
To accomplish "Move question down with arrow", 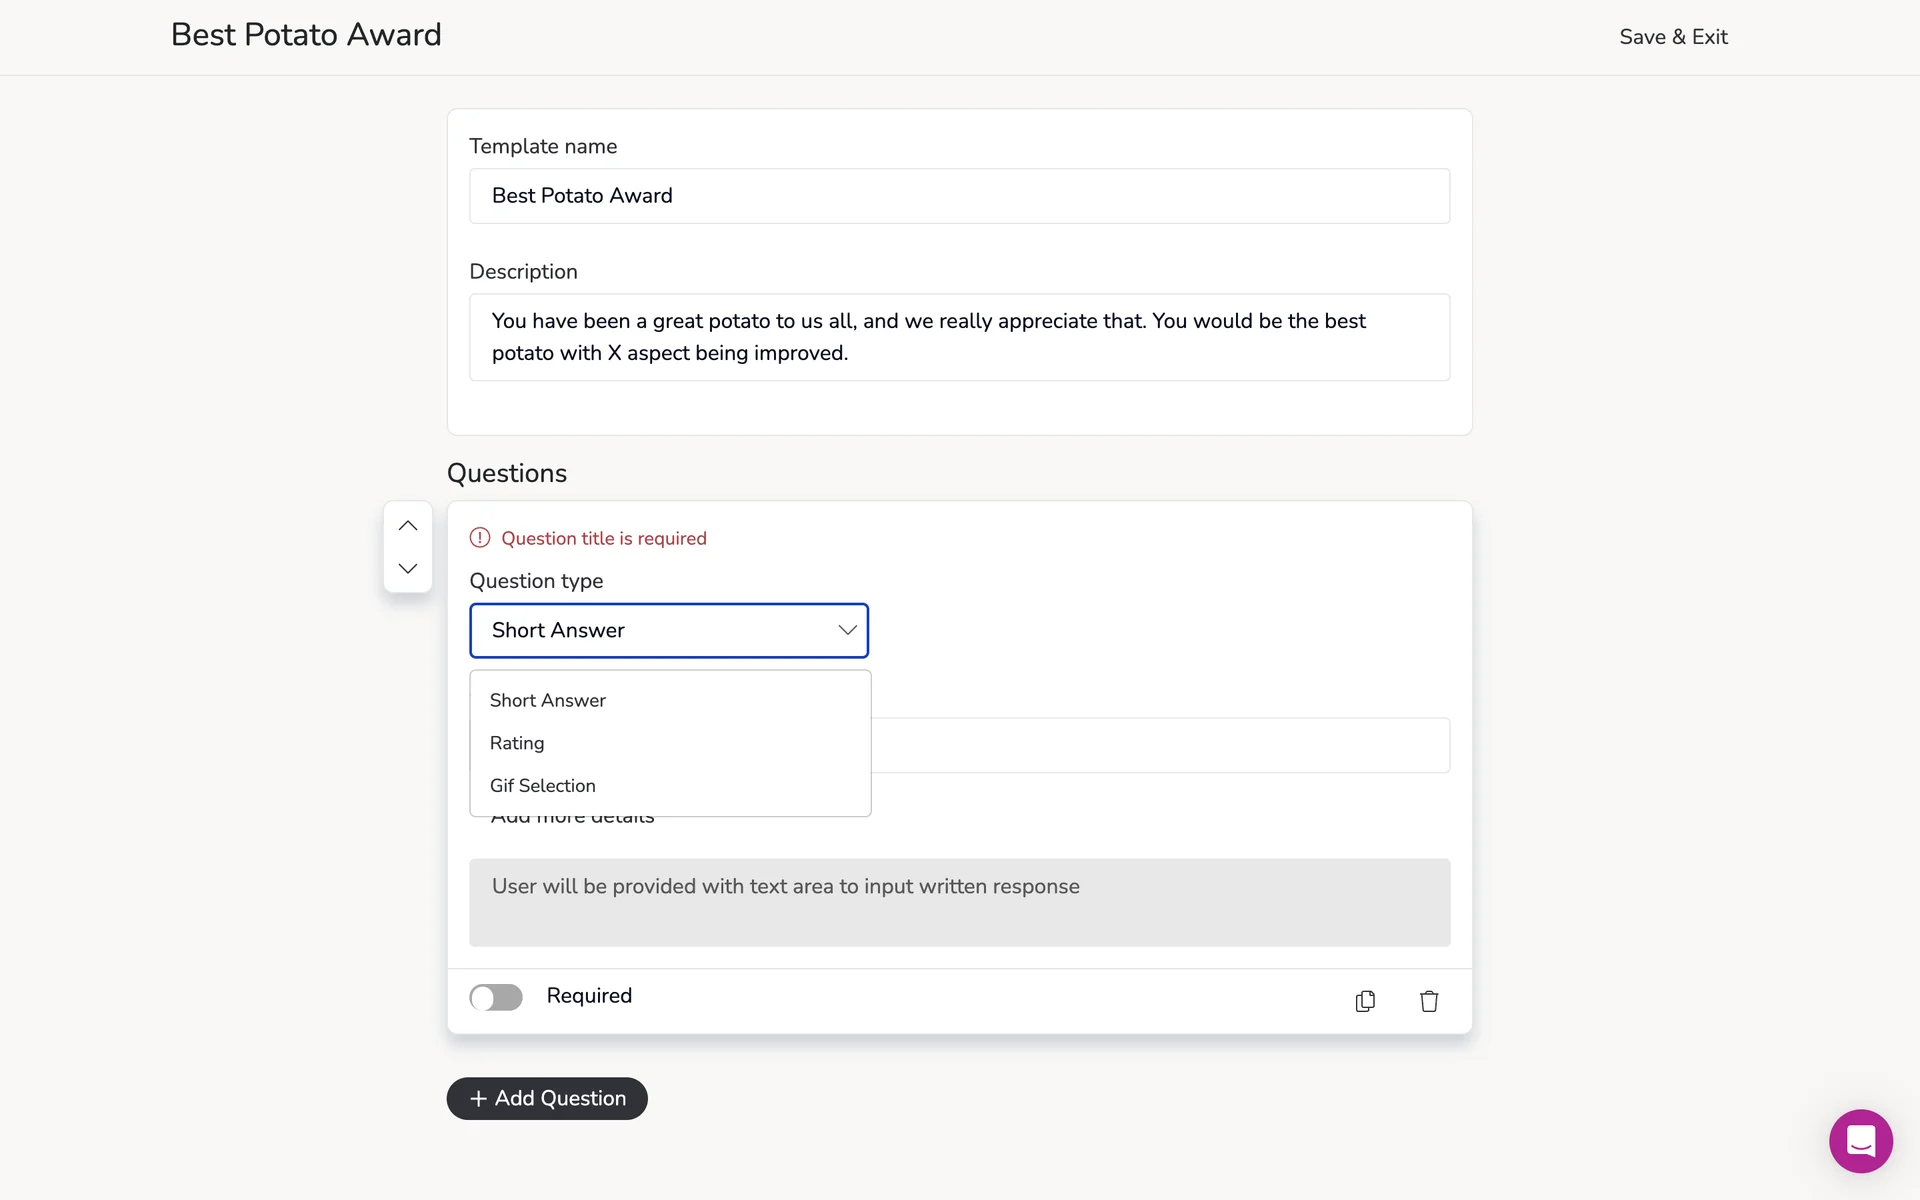I will (x=407, y=568).
